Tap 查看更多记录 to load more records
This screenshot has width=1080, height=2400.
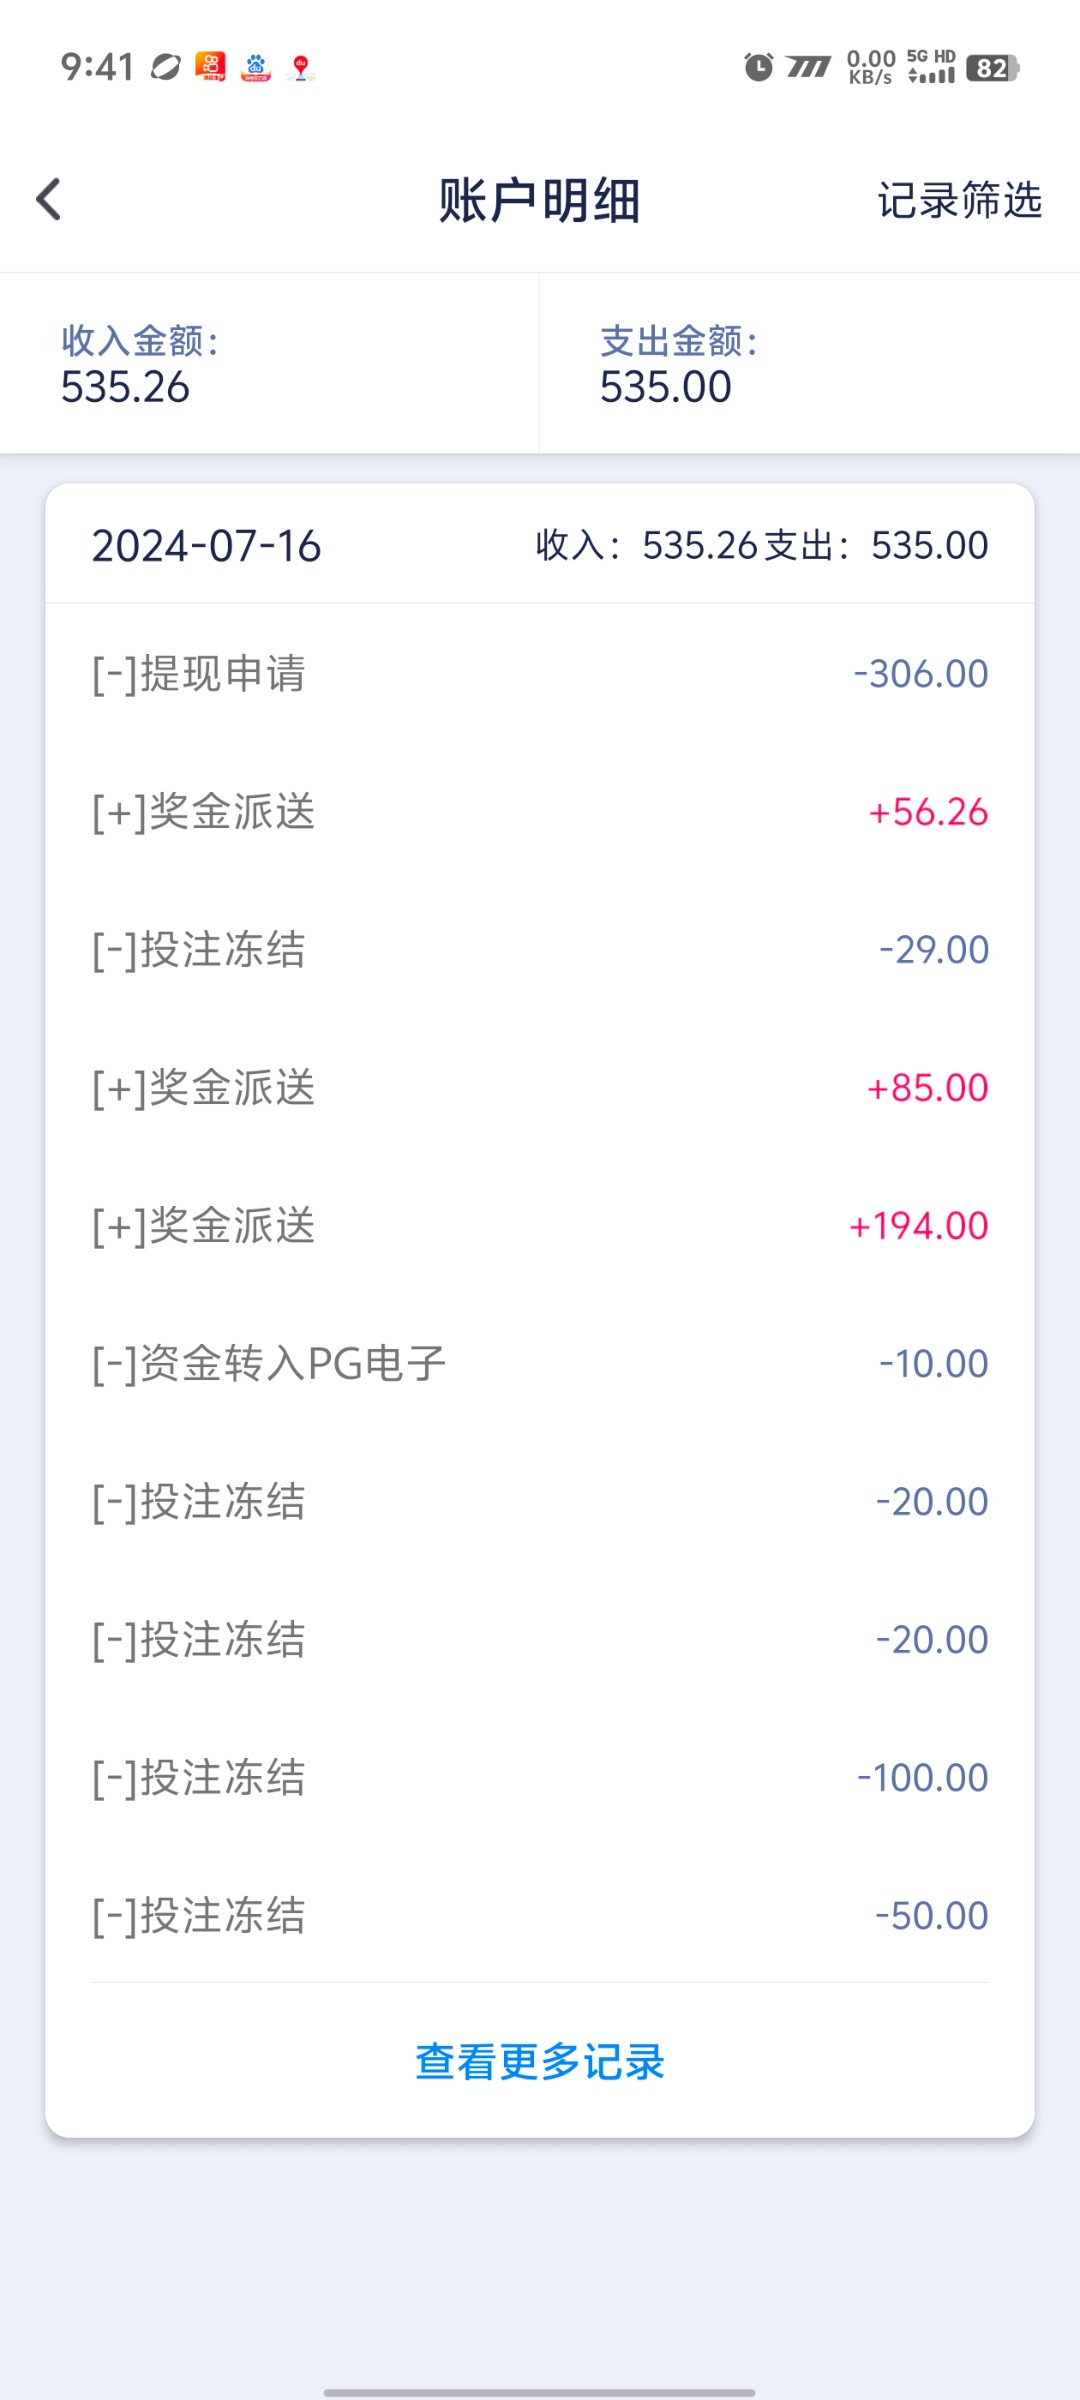point(540,2061)
